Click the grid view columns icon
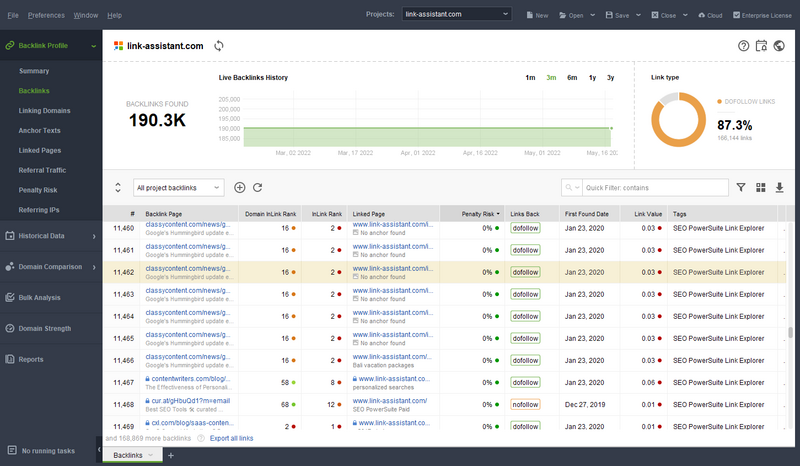This screenshot has height=466, width=800. click(761, 187)
